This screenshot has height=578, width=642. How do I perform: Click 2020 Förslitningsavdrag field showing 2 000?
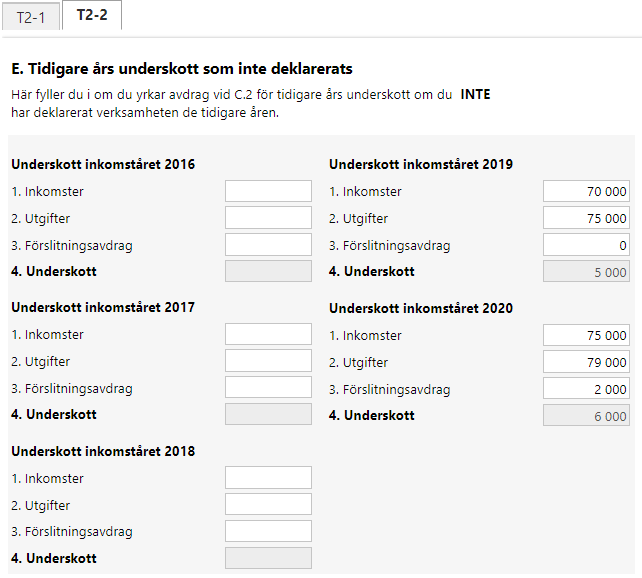pos(586,388)
